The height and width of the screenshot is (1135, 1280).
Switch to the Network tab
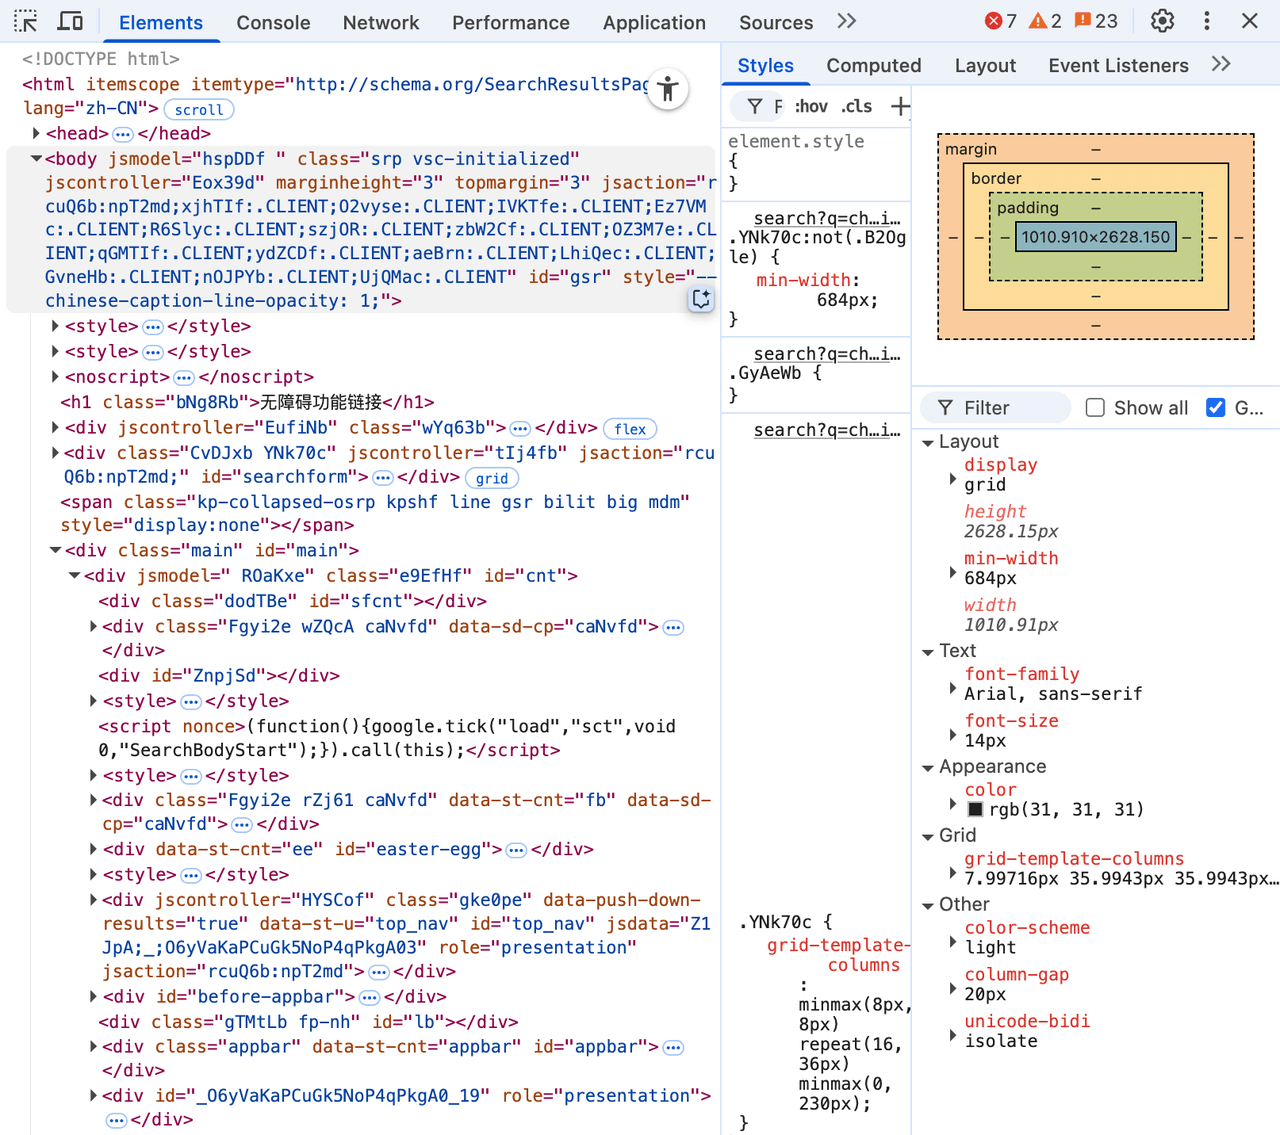(380, 22)
